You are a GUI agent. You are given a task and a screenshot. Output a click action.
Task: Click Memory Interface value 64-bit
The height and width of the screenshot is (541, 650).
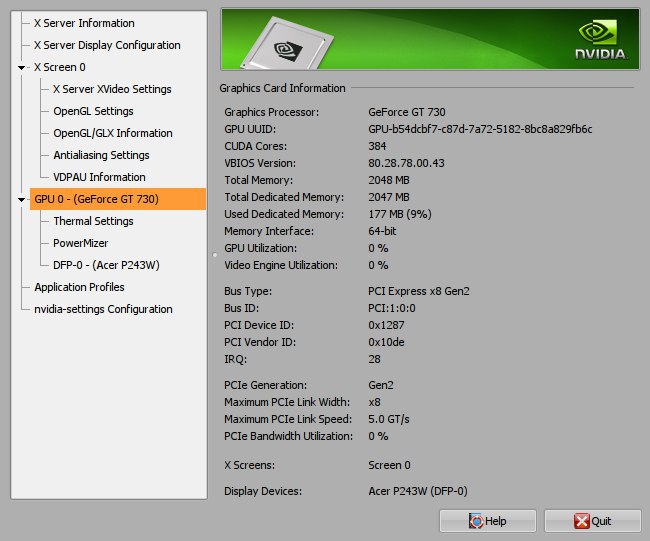(x=382, y=231)
